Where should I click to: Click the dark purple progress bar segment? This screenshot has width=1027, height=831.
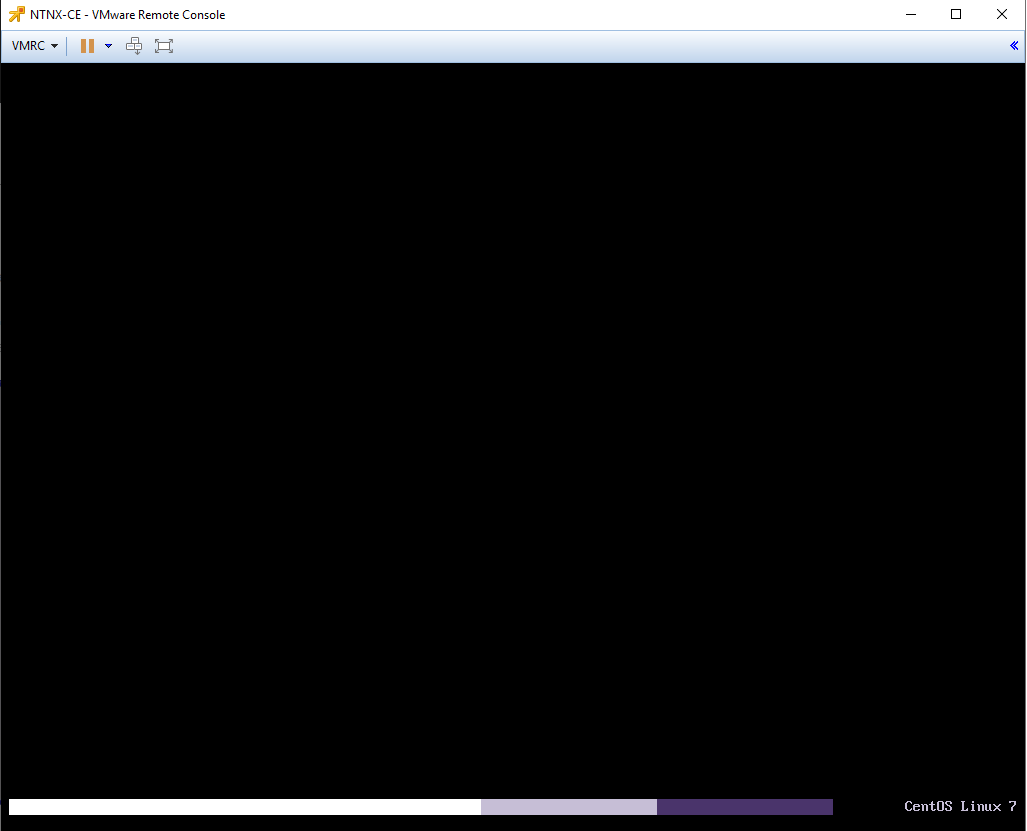coord(744,807)
